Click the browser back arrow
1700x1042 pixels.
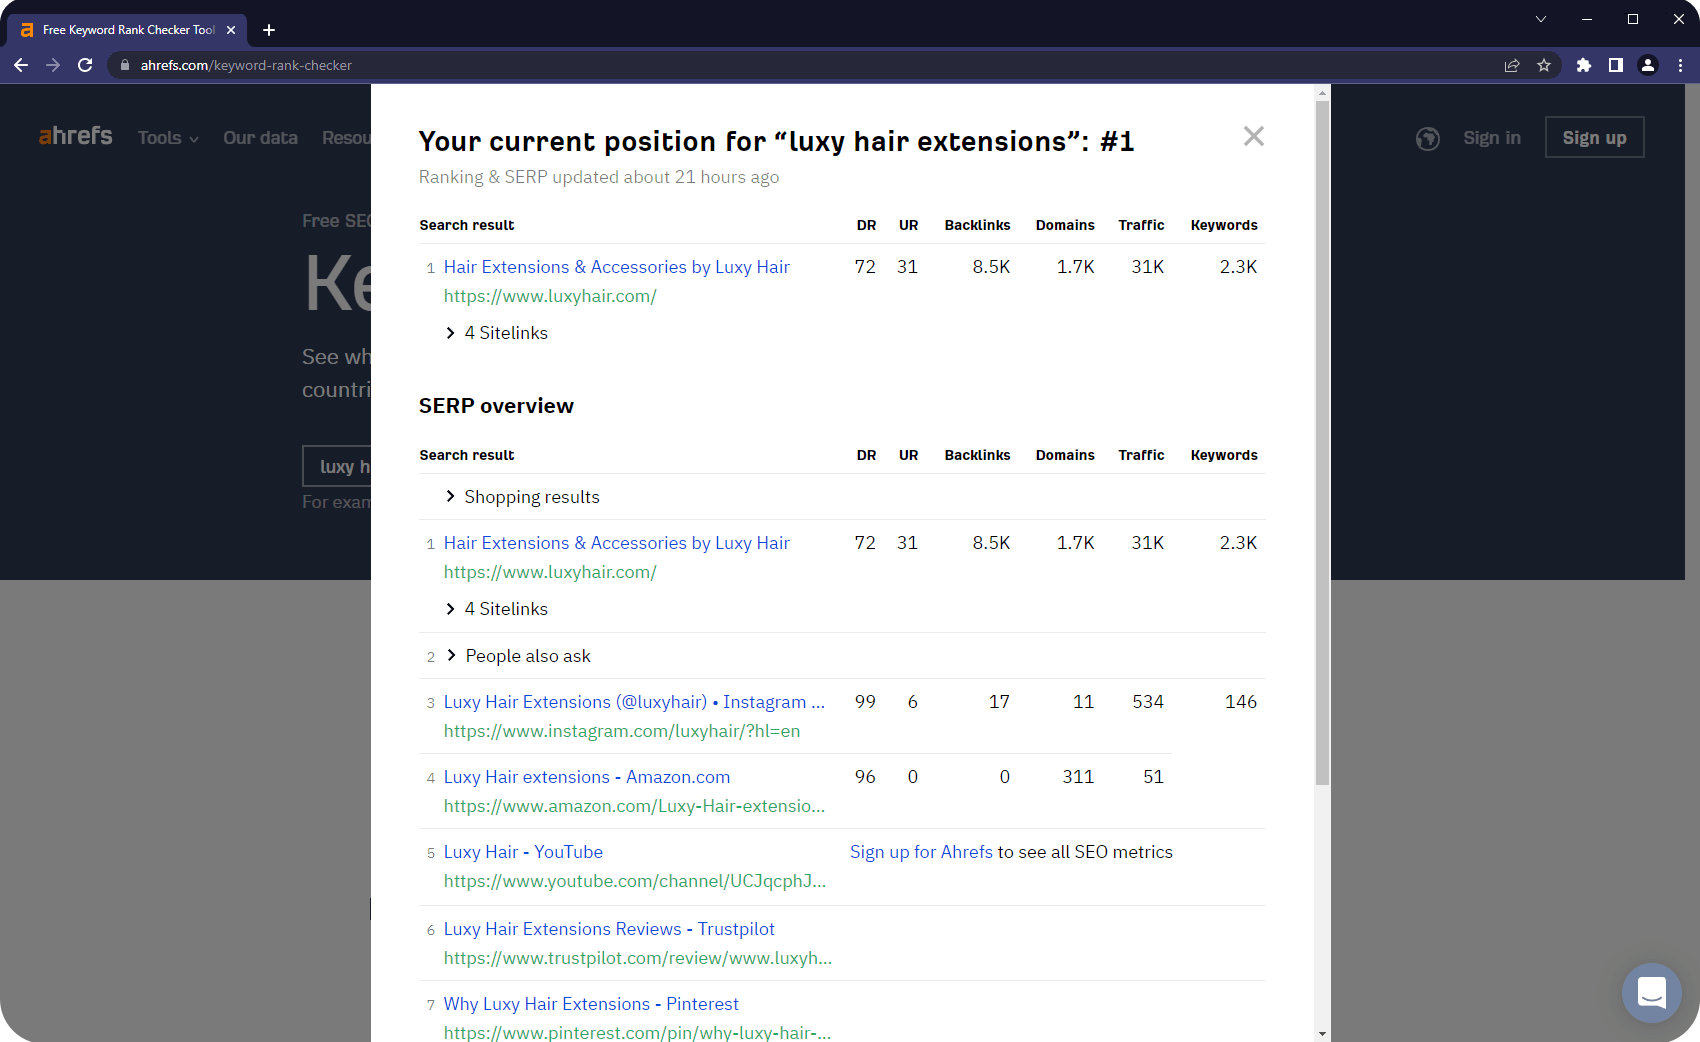pos(21,65)
